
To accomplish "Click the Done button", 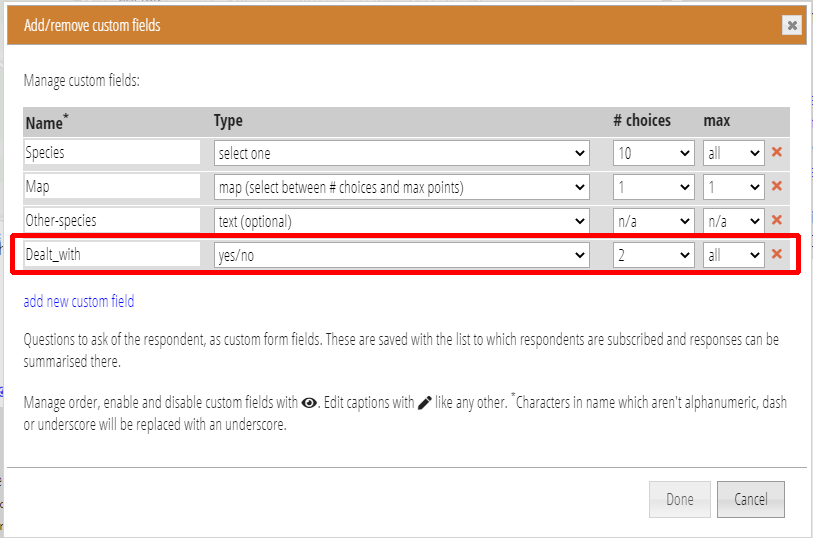I will [680, 499].
